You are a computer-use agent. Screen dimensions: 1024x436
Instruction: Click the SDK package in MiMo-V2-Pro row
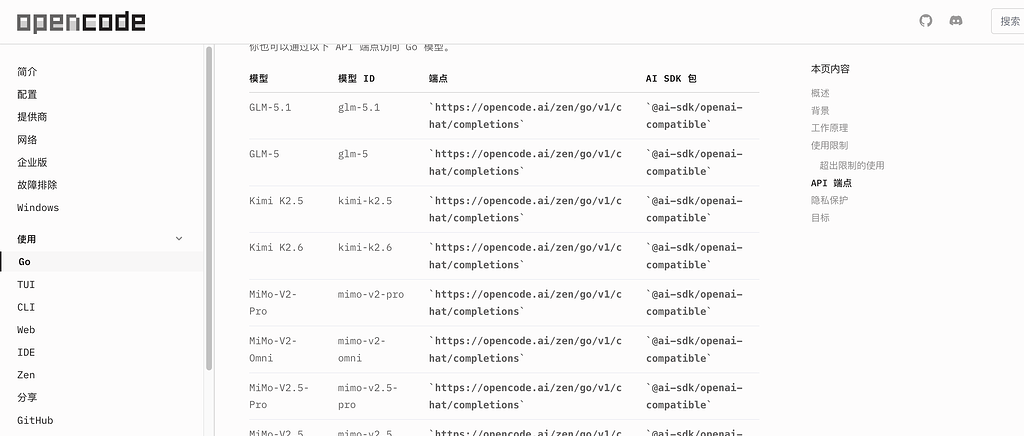[694, 303]
